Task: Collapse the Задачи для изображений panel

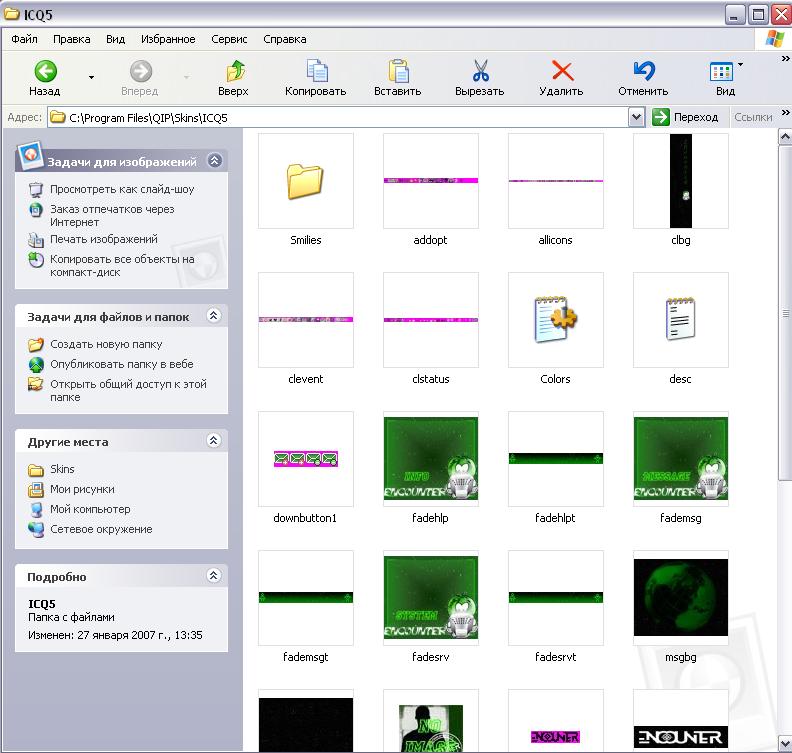Action: point(215,160)
